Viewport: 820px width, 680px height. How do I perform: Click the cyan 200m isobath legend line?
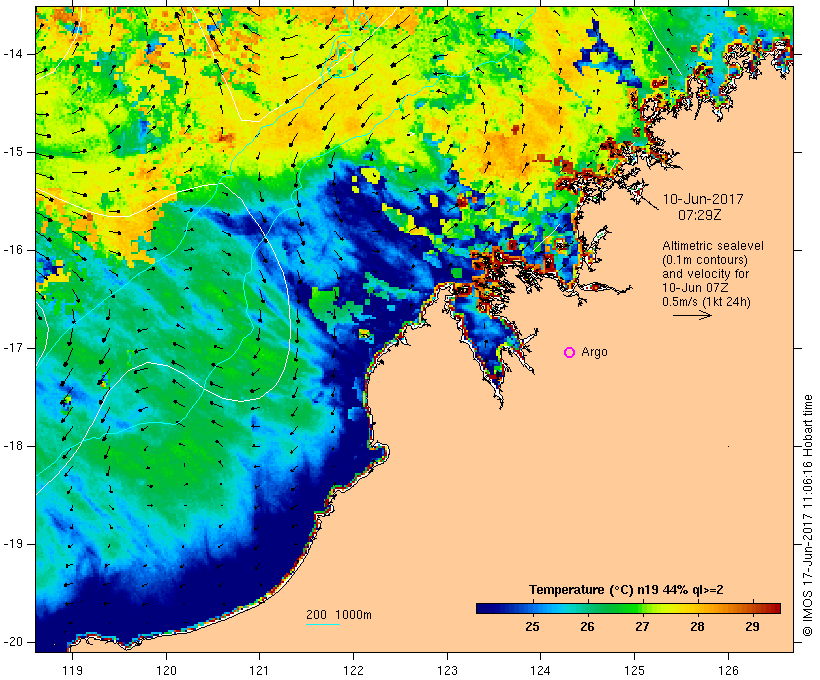pos(323,624)
